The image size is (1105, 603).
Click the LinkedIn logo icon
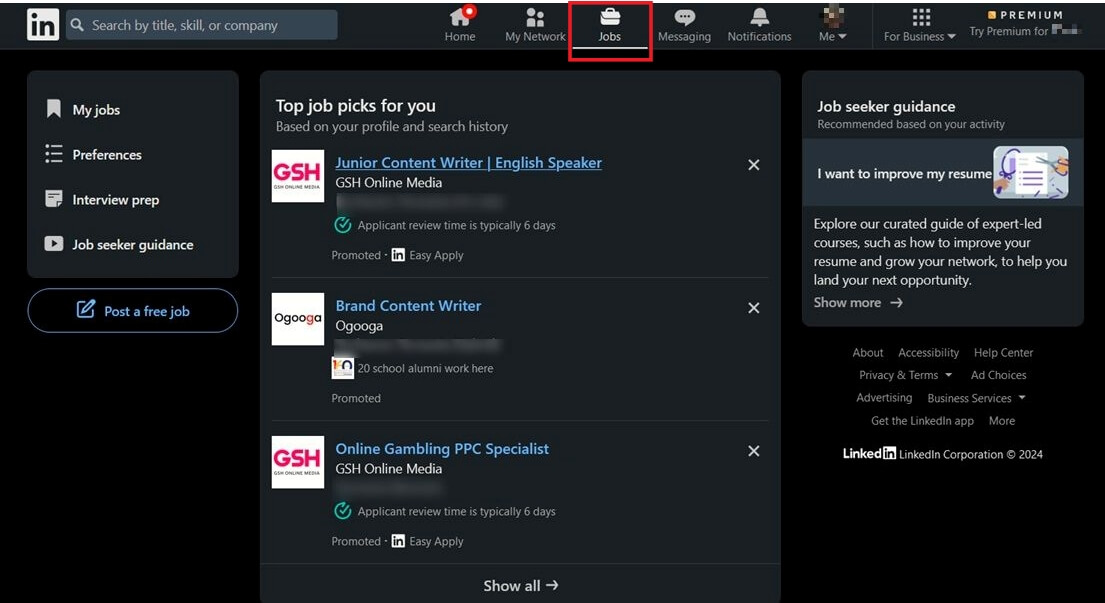pos(43,25)
